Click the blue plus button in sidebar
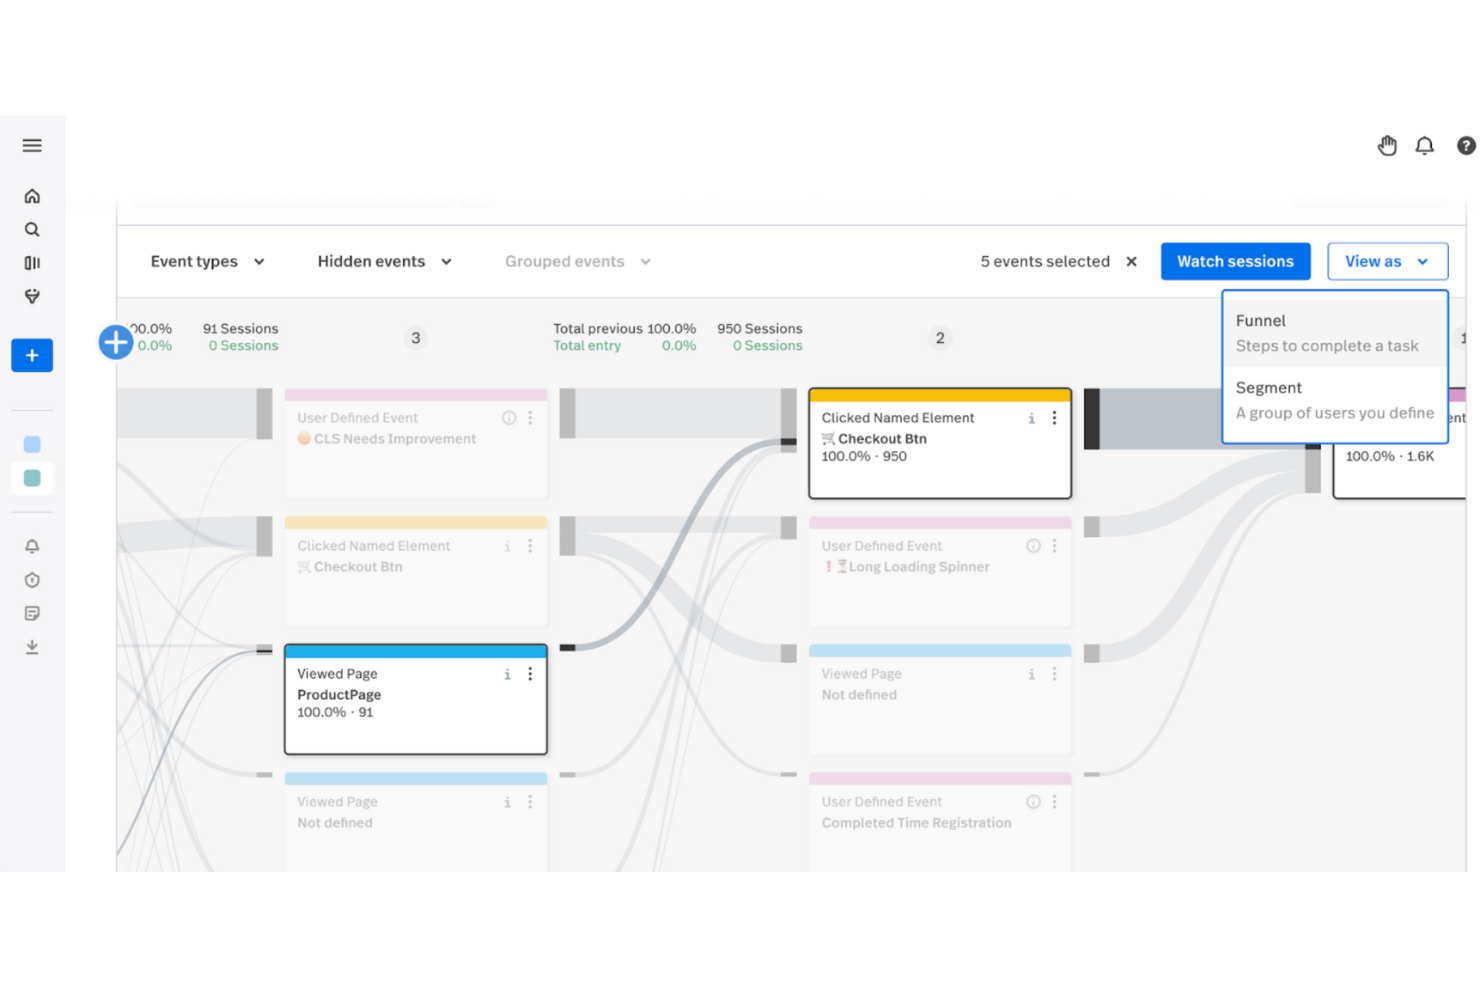This screenshot has width=1480, height=987. coord(32,355)
